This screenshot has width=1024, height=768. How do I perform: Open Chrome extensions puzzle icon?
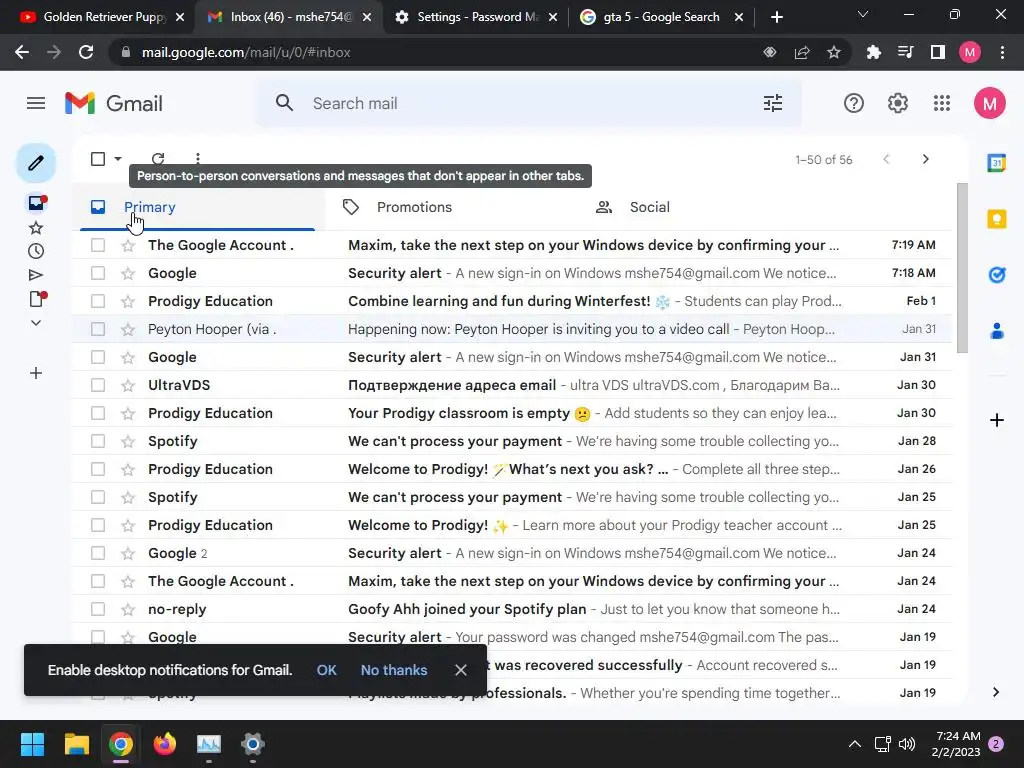click(873, 52)
